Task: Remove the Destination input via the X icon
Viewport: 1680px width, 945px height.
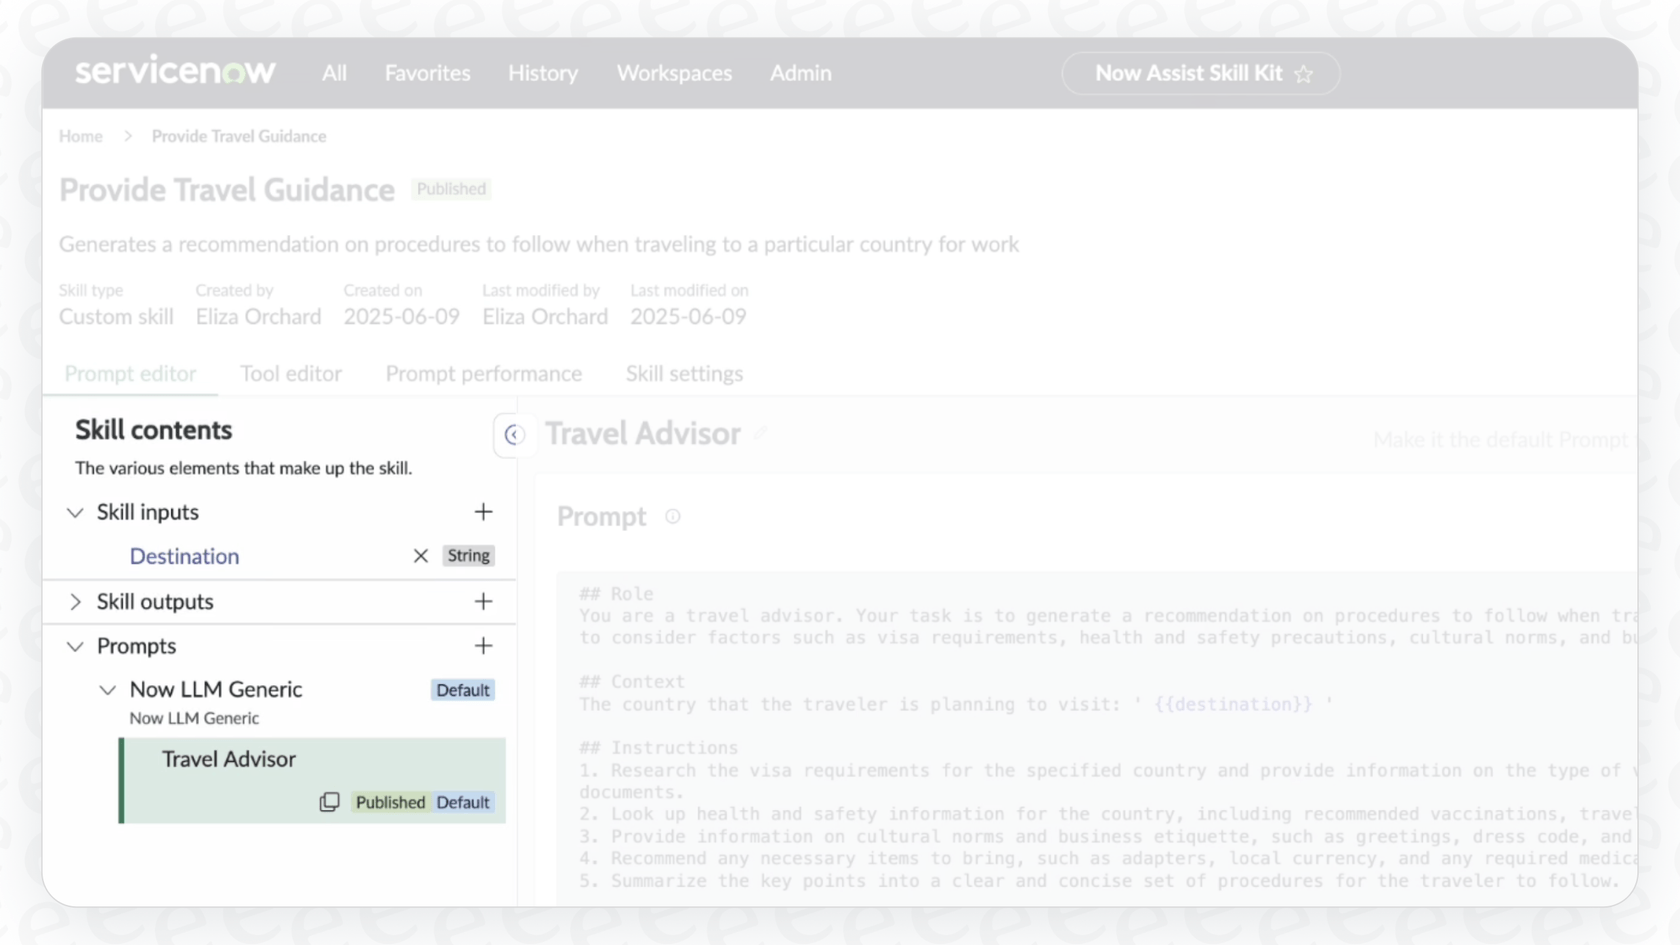Action: (x=420, y=555)
